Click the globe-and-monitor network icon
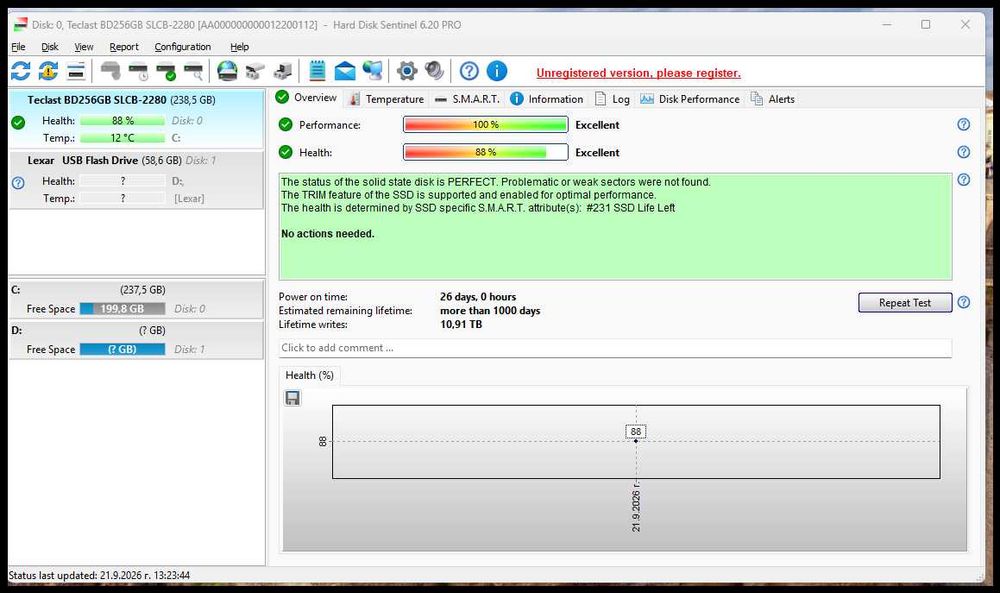 [372, 71]
